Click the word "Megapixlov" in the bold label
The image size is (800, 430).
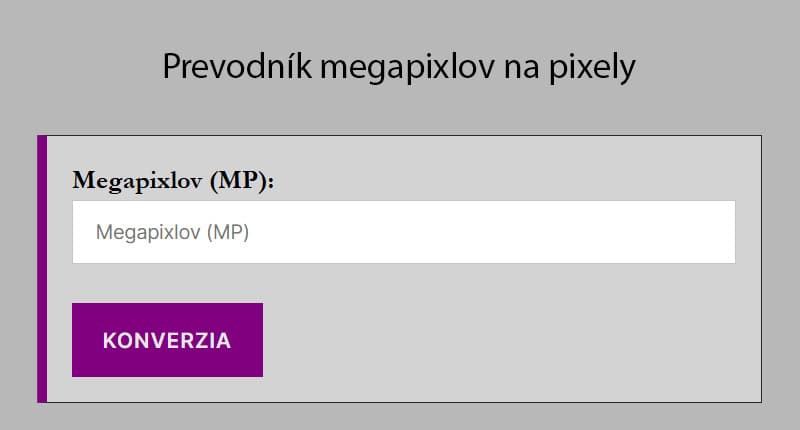click(136, 181)
